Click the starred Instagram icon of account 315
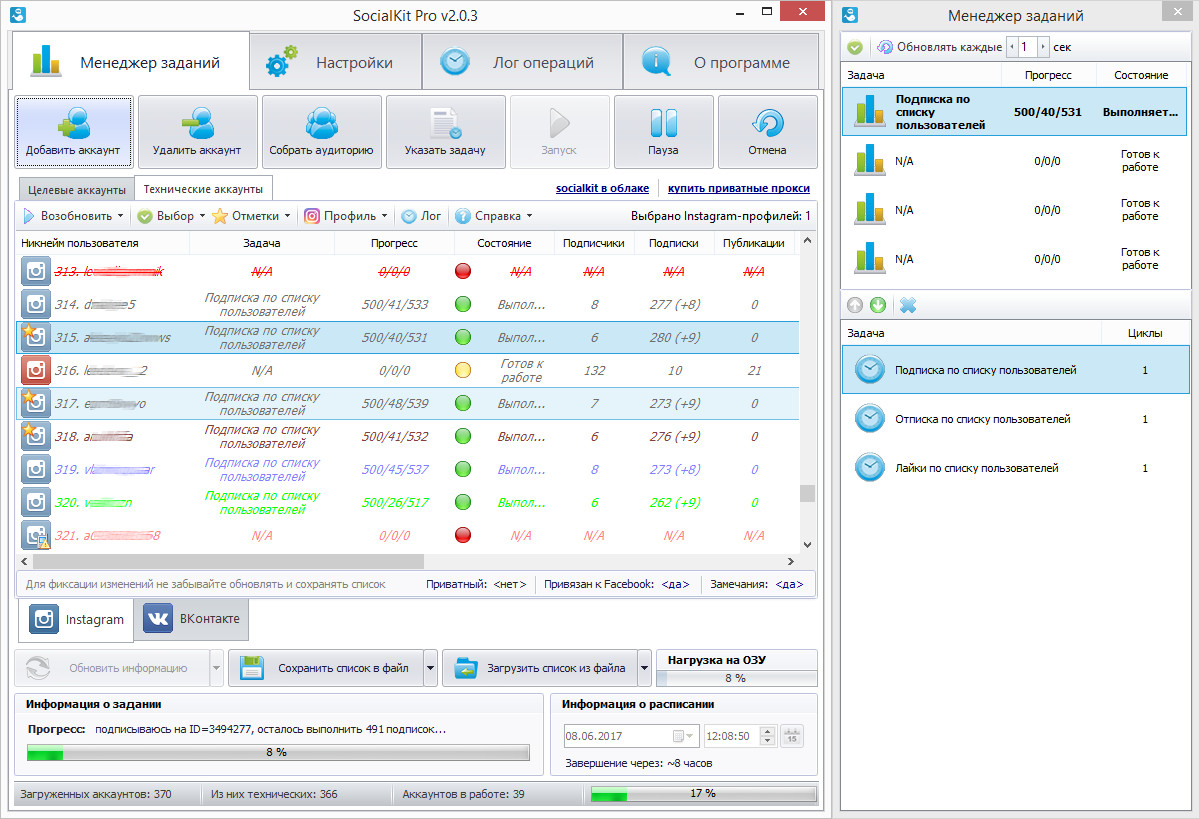This screenshot has height=819, width=1200. click(x=36, y=337)
